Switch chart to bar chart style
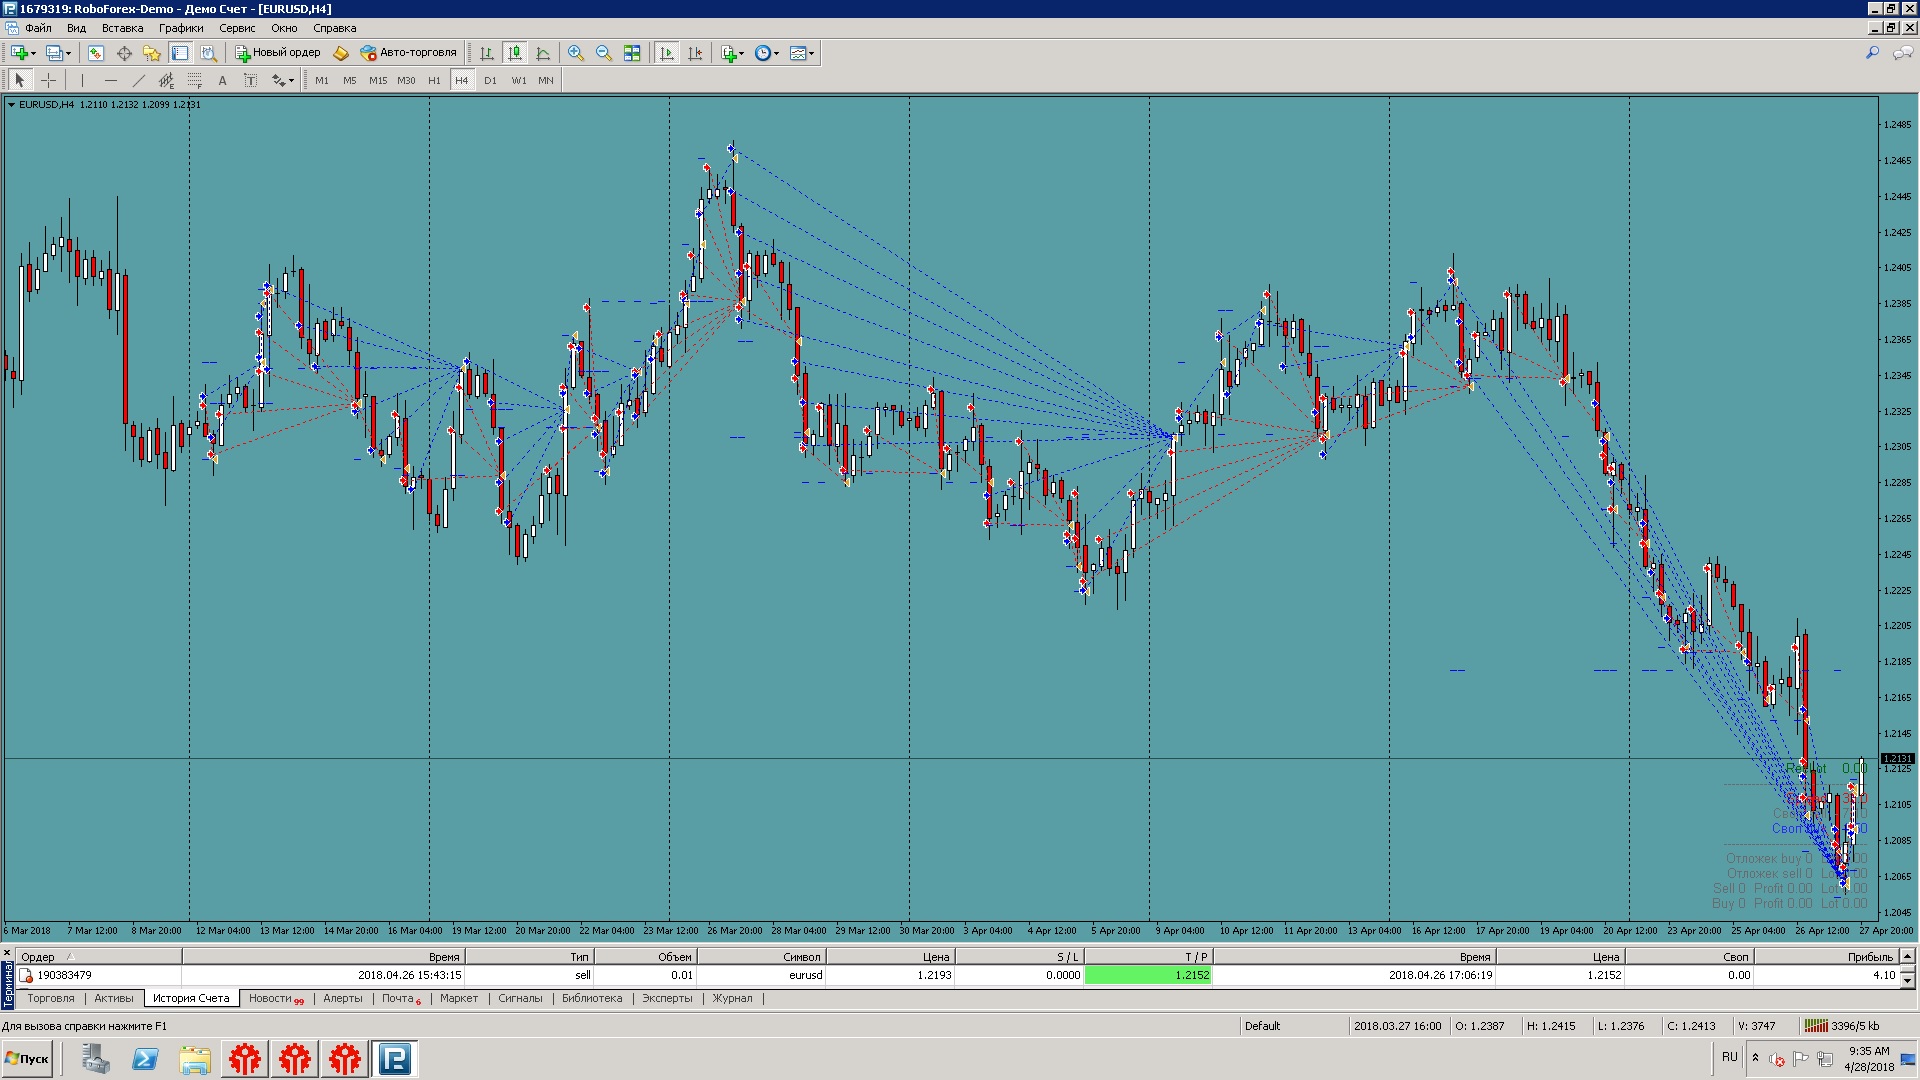The image size is (1920, 1080). click(486, 53)
